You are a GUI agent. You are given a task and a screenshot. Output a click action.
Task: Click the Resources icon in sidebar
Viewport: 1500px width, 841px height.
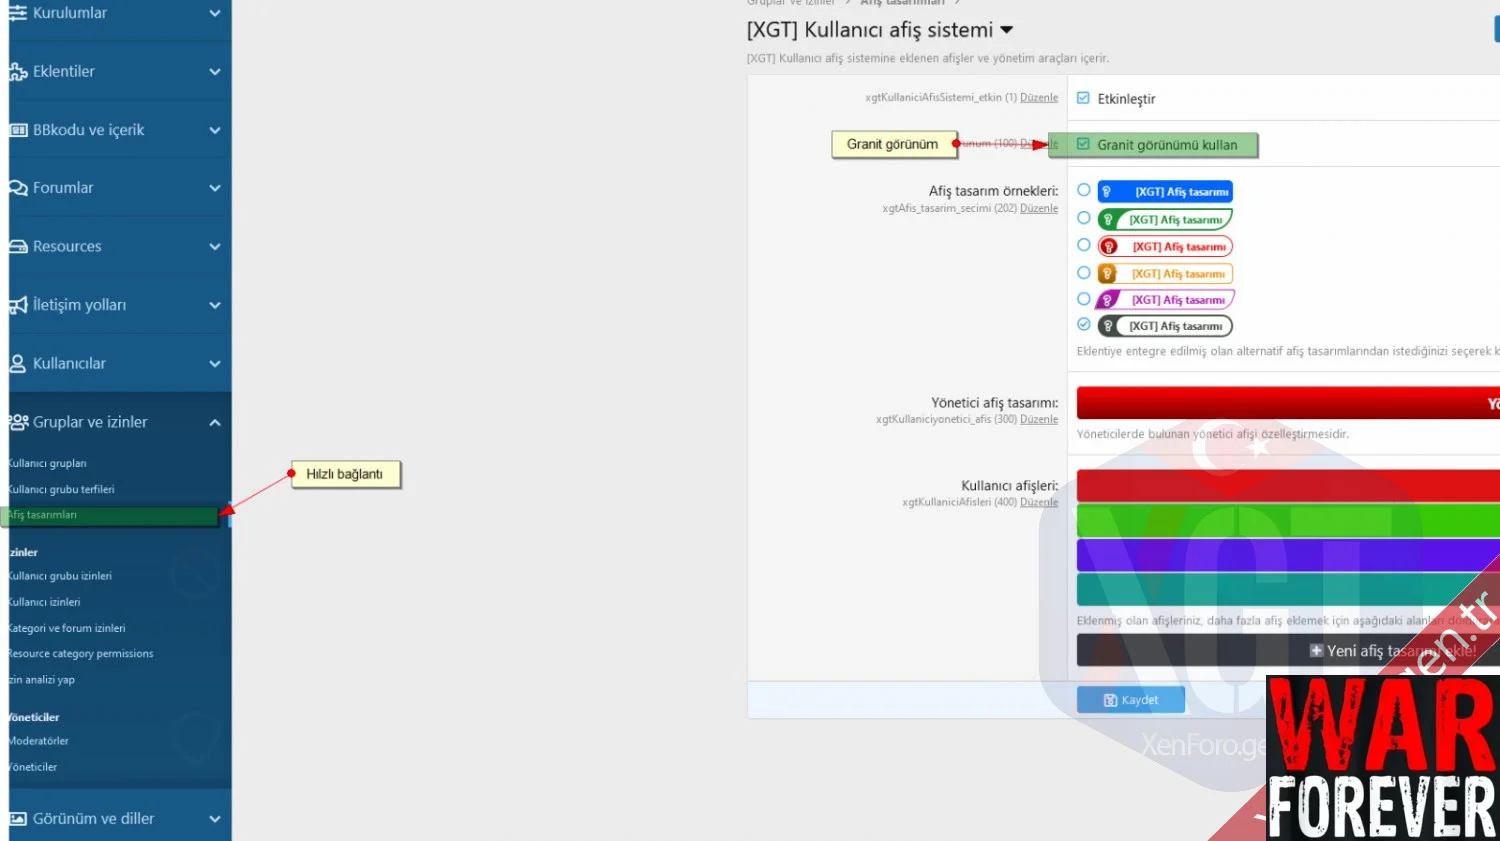(x=18, y=247)
